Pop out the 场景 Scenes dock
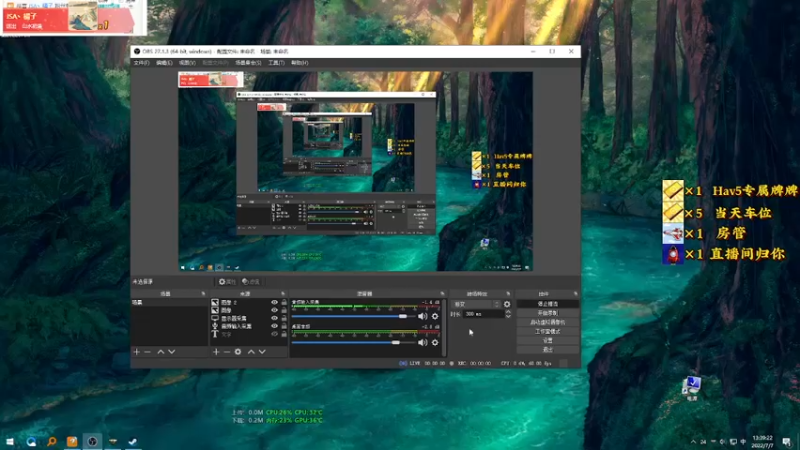 (203, 294)
